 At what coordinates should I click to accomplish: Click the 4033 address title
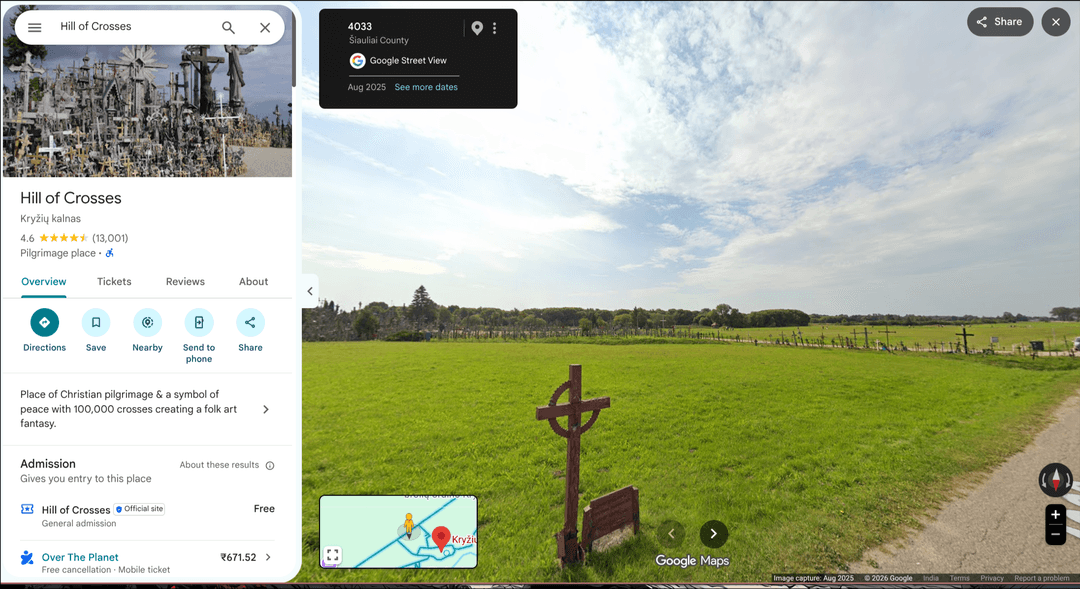(360, 27)
